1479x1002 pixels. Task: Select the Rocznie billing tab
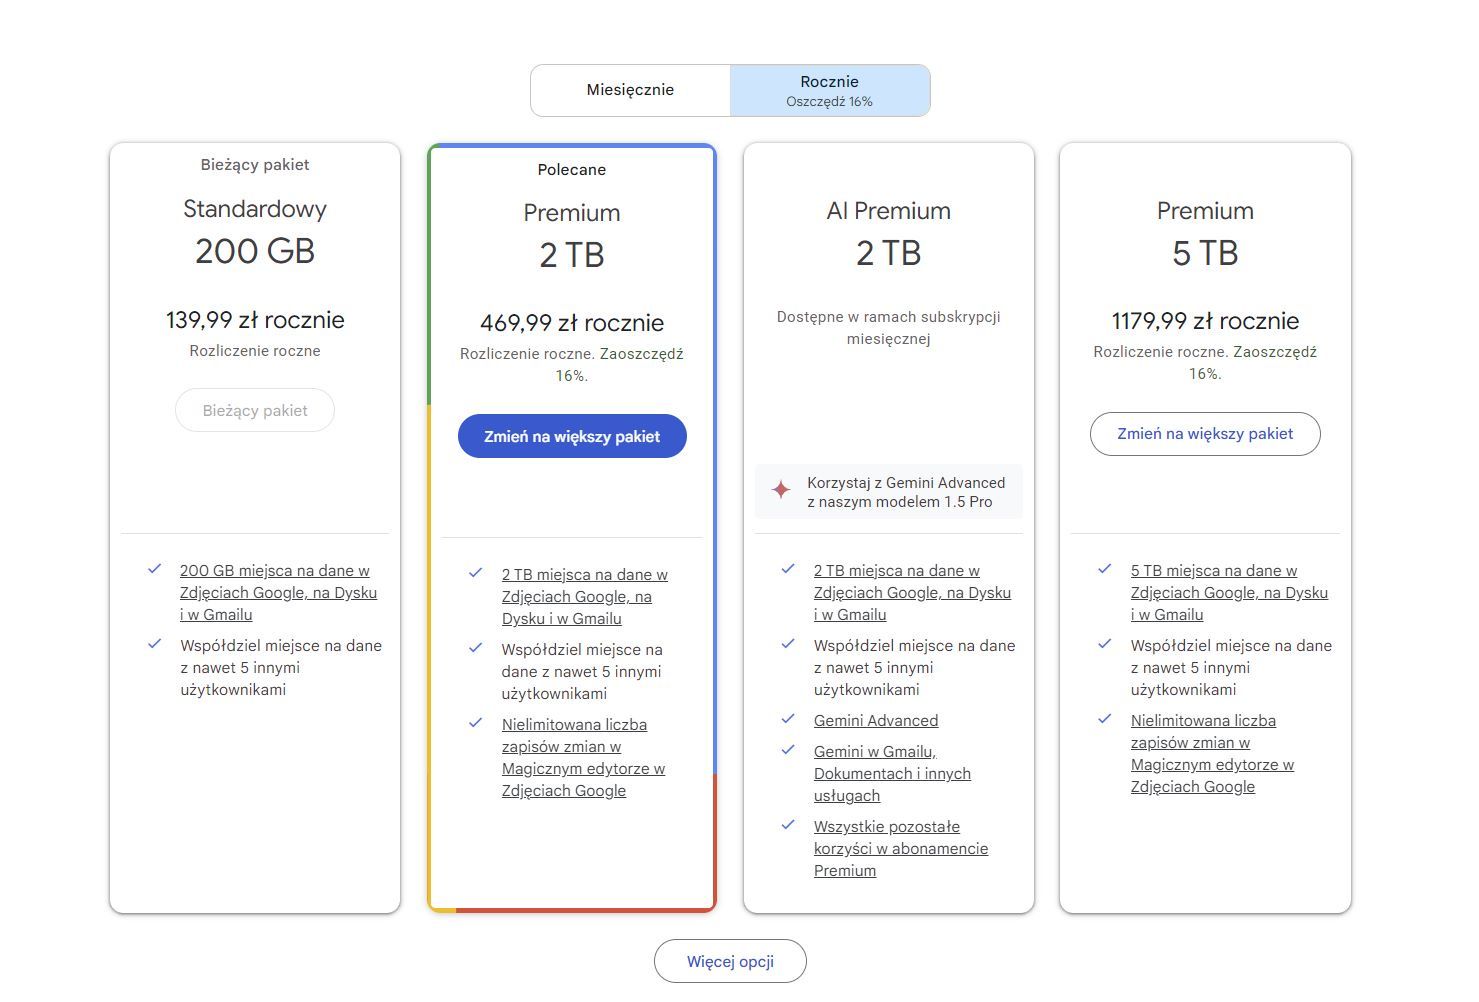tap(830, 90)
